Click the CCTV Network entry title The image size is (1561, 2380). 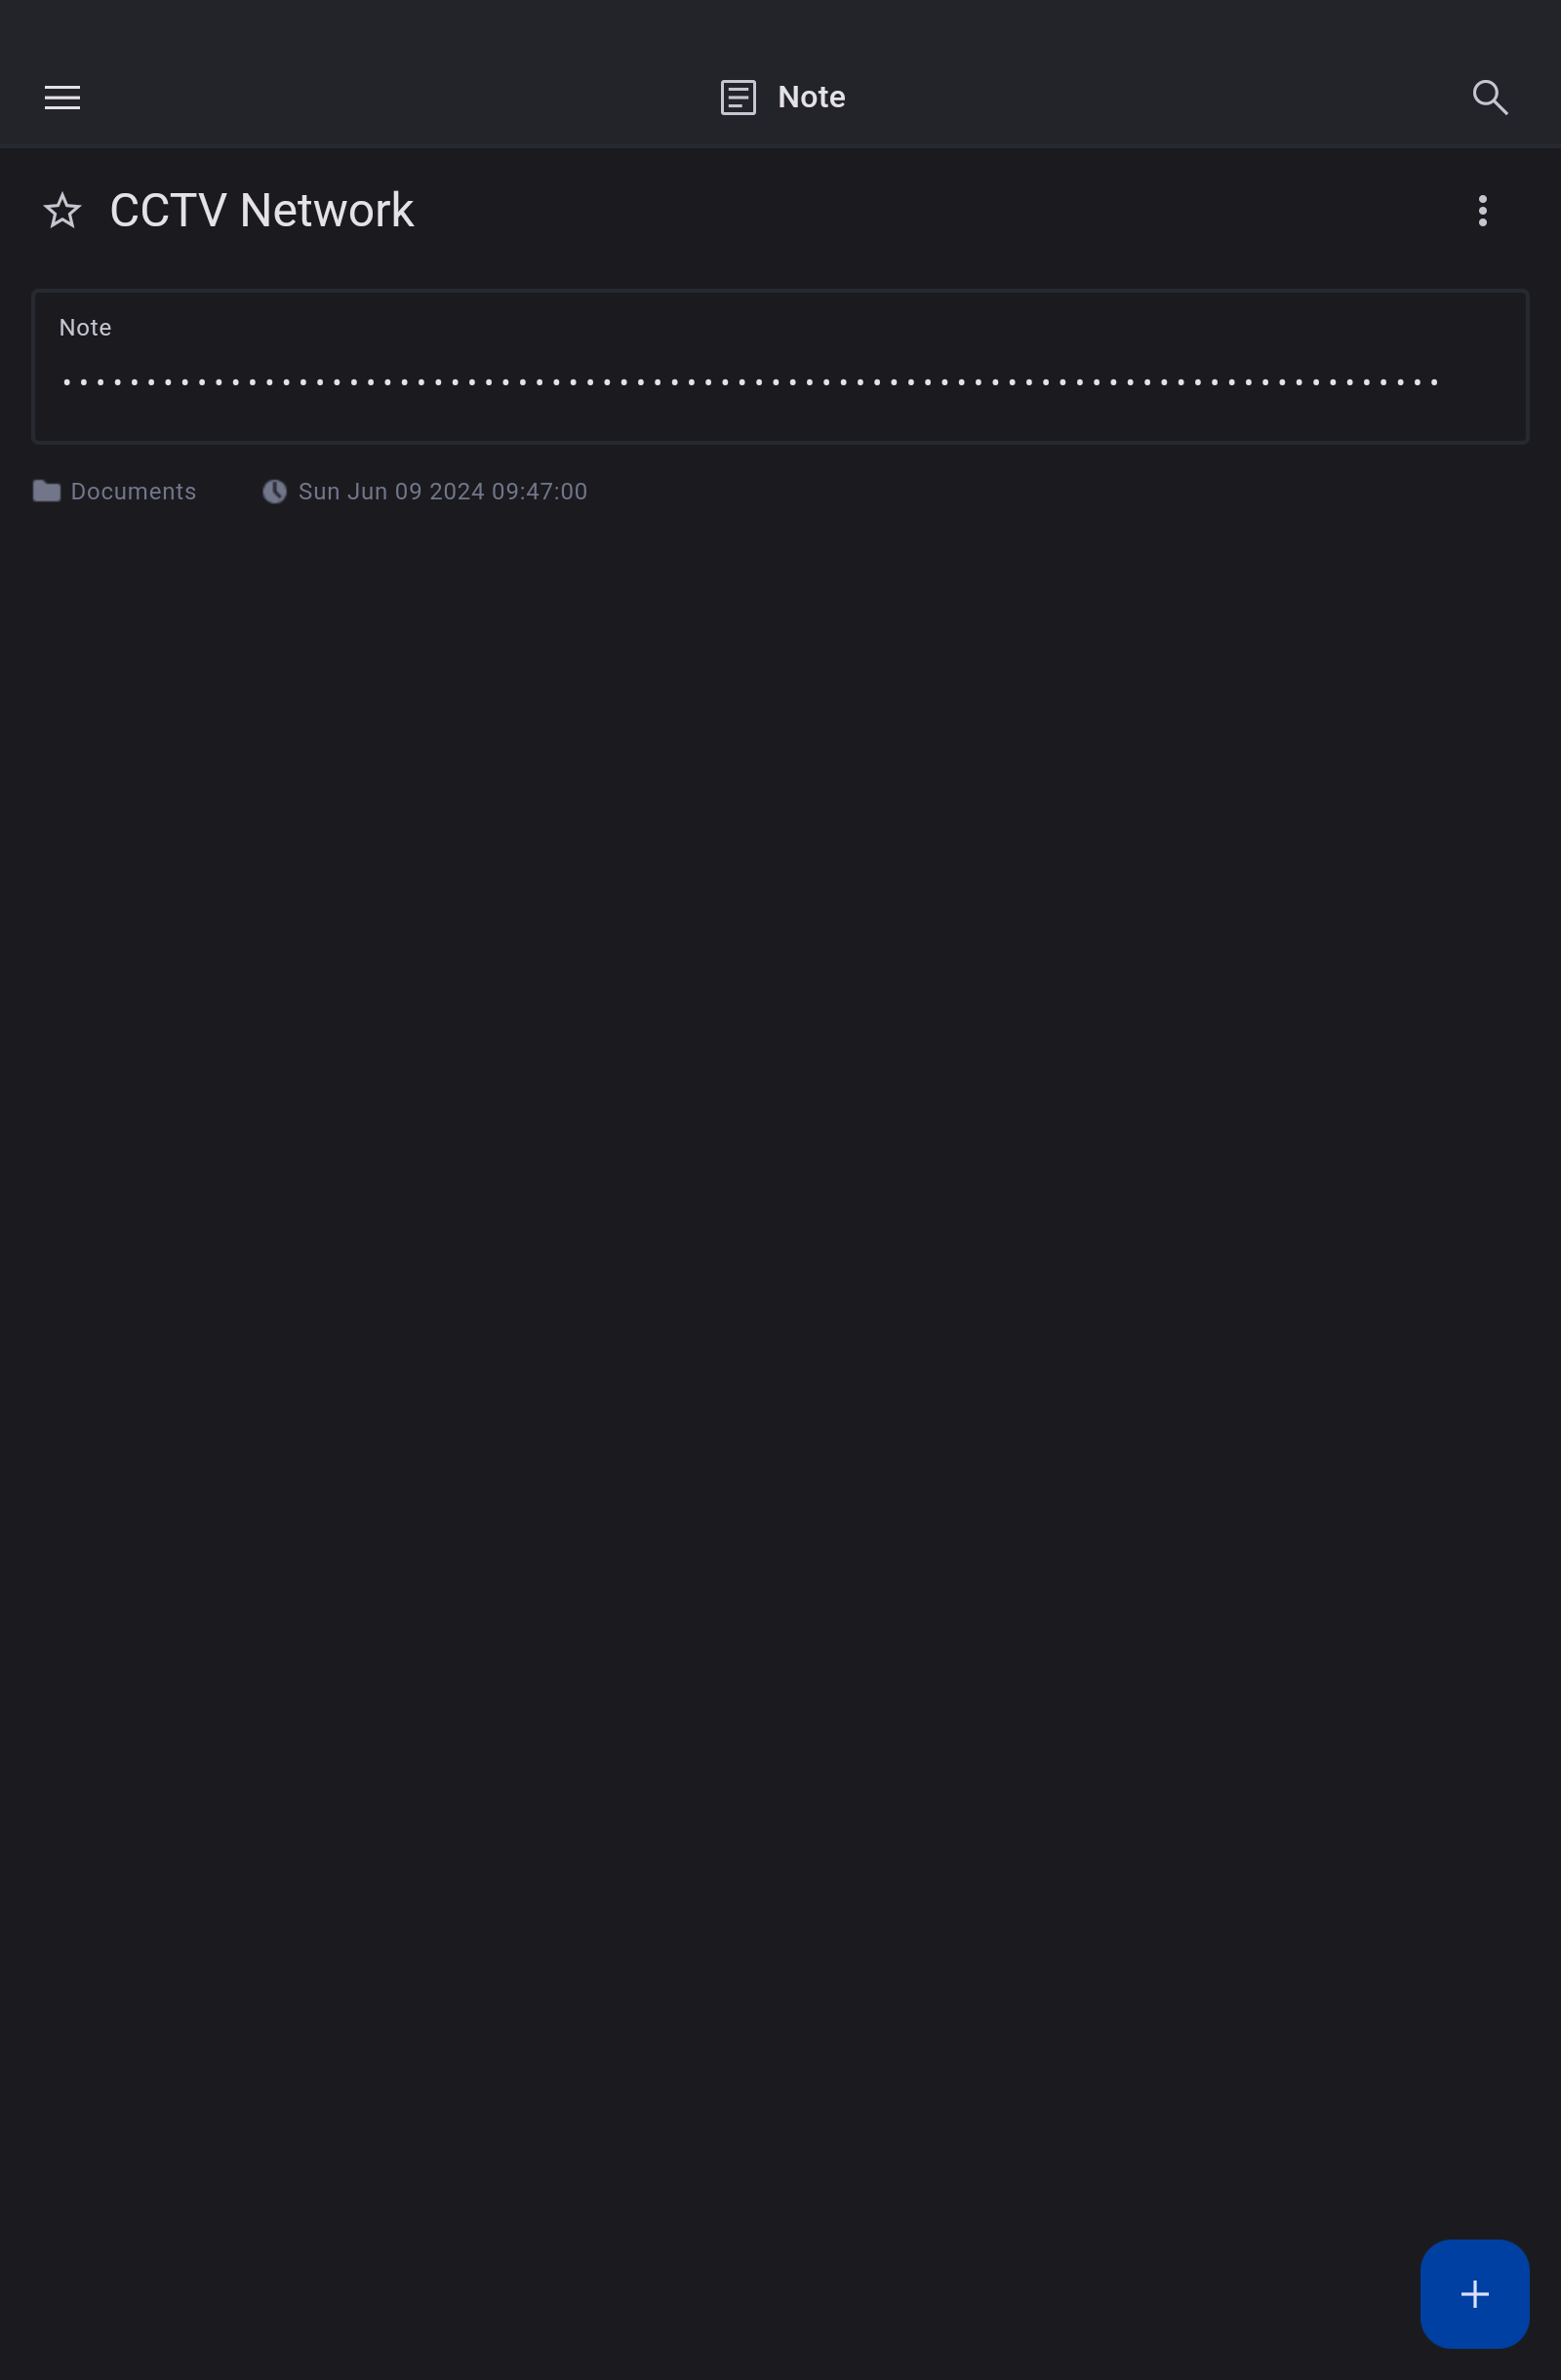[261, 210]
